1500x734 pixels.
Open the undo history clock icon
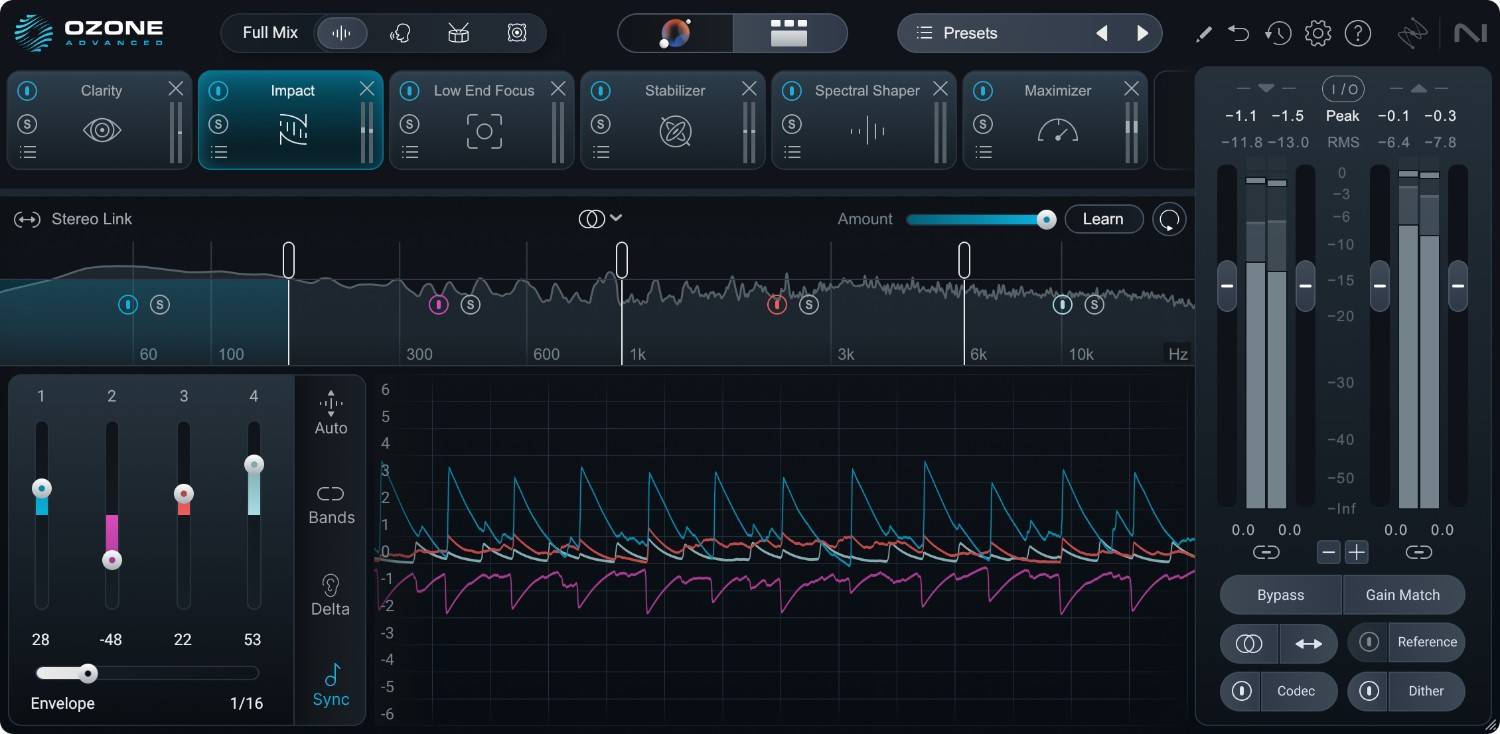[1277, 33]
